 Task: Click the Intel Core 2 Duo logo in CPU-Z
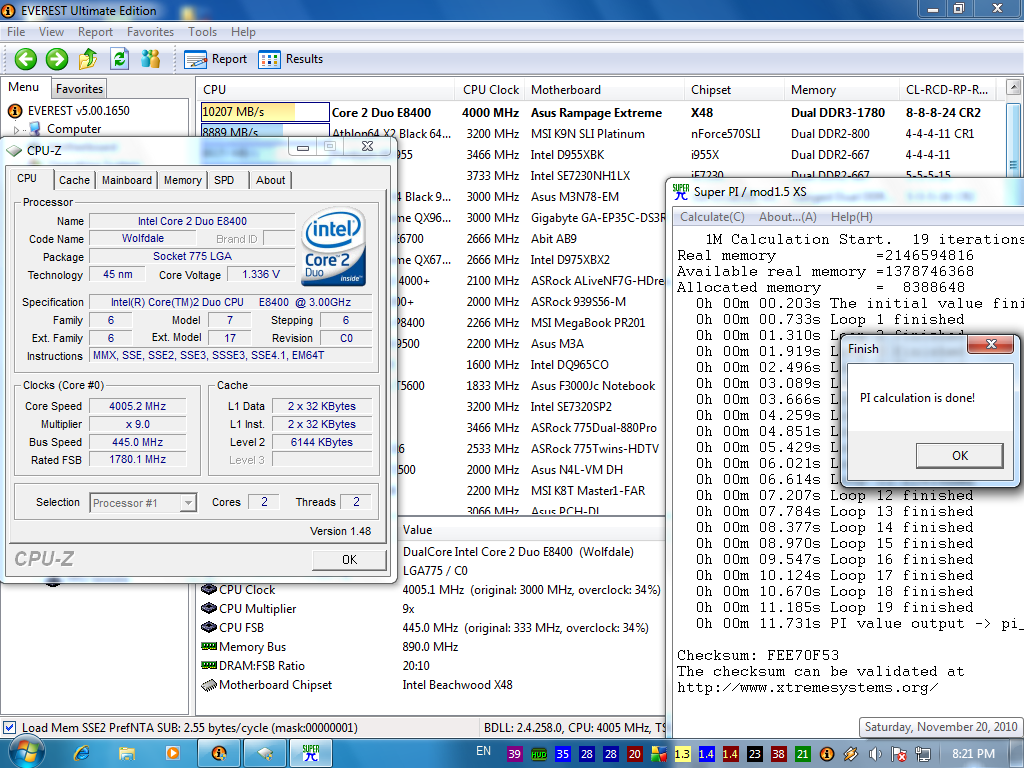[333, 246]
